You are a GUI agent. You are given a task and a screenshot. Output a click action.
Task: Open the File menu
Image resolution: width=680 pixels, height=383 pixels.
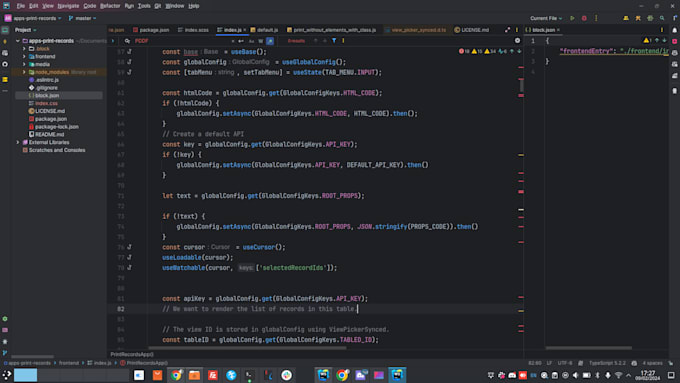pyautogui.click(x=21, y=6)
